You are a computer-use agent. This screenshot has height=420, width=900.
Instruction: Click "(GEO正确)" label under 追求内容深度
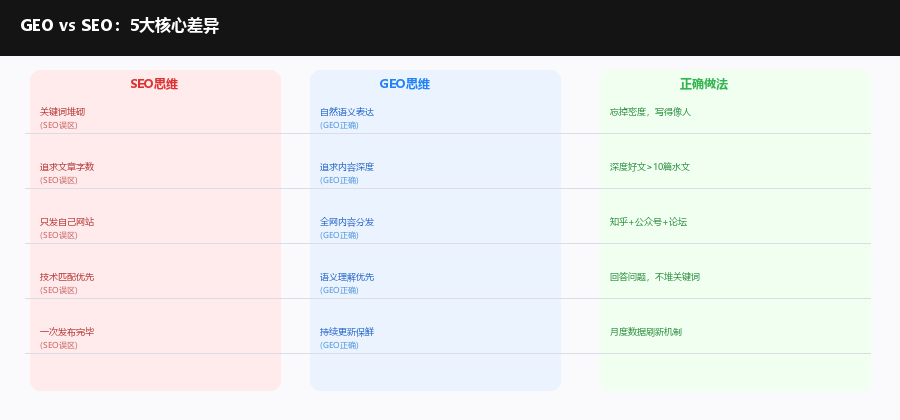tap(339, 180)
